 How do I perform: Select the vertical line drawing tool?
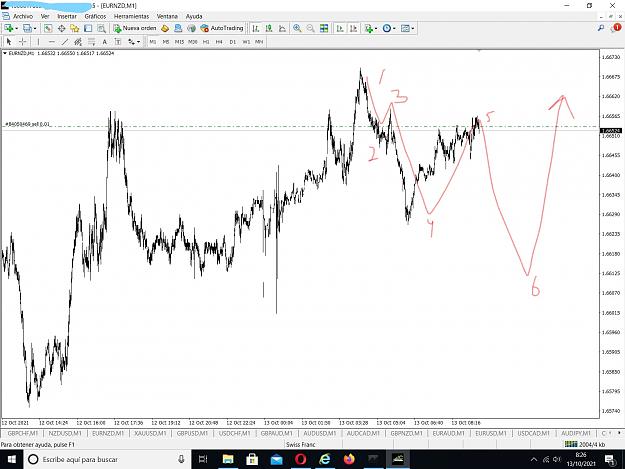[x=38, y=41]
